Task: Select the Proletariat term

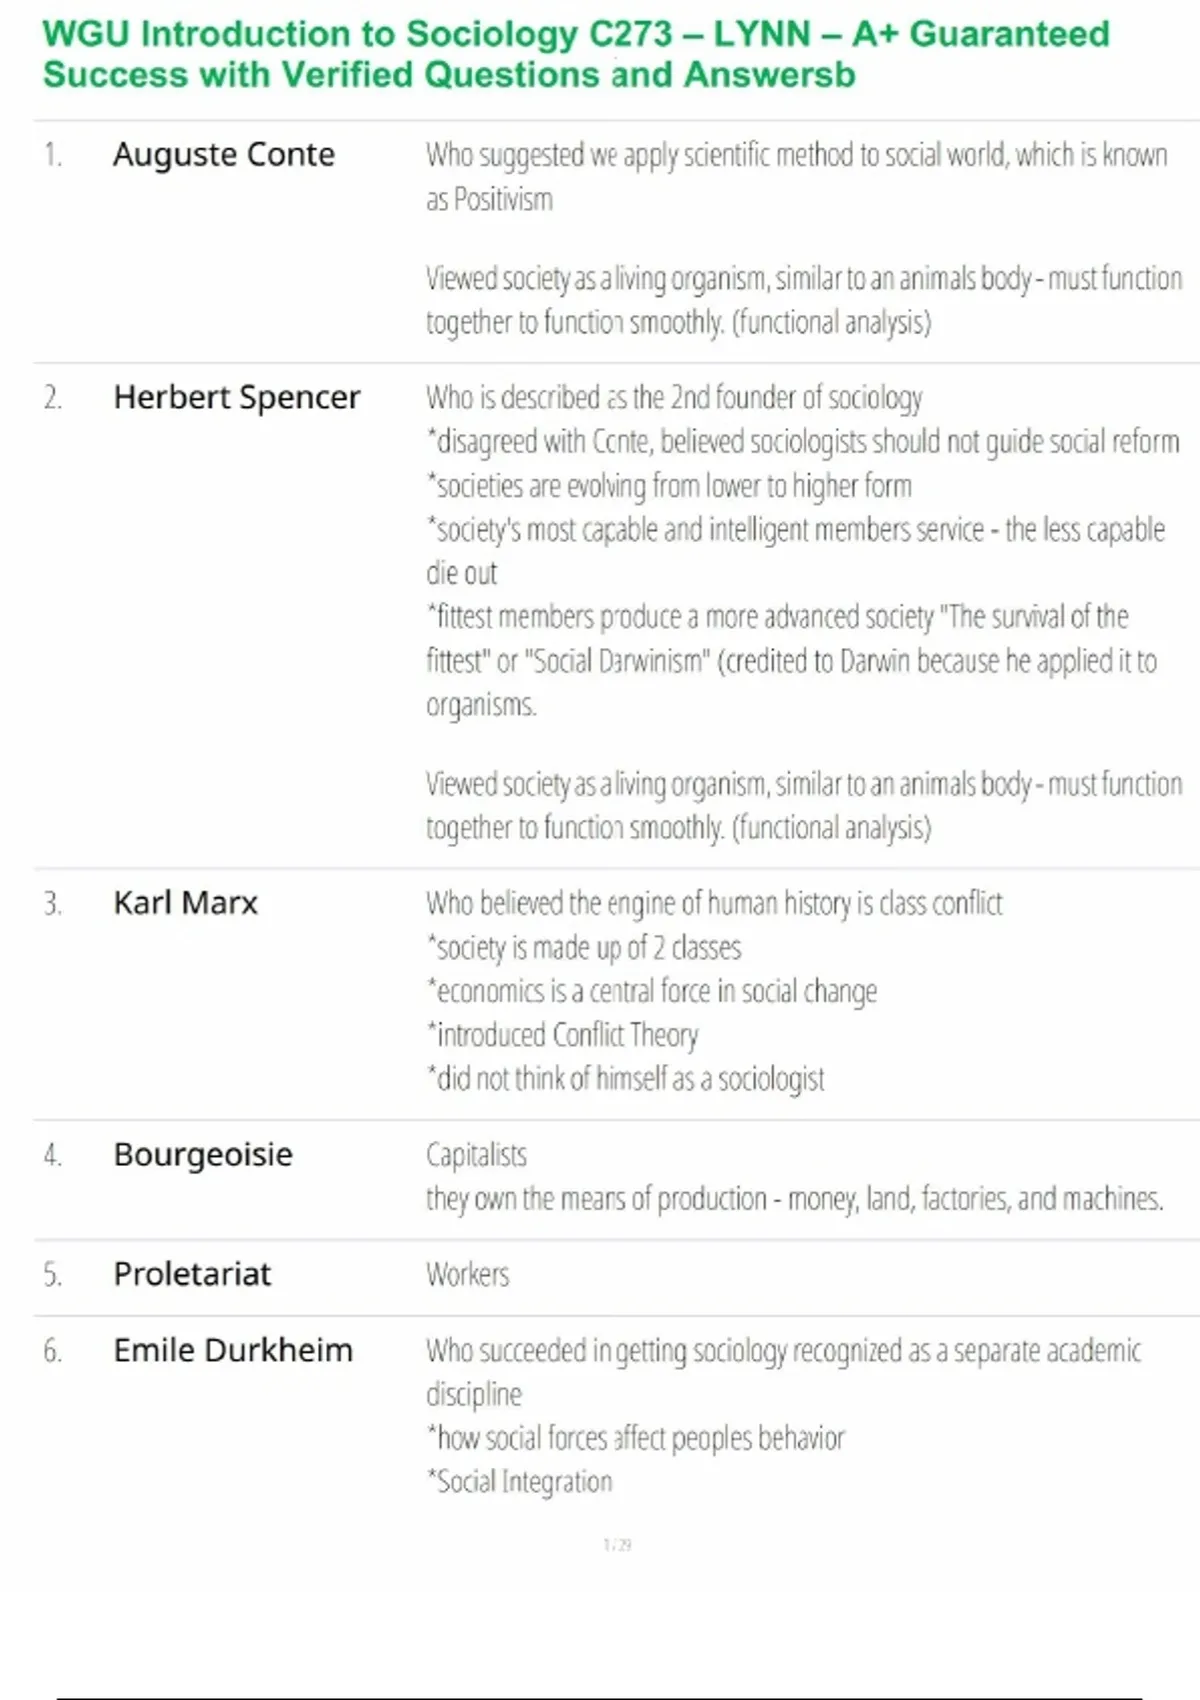Action: click(x=192, y=1274)
